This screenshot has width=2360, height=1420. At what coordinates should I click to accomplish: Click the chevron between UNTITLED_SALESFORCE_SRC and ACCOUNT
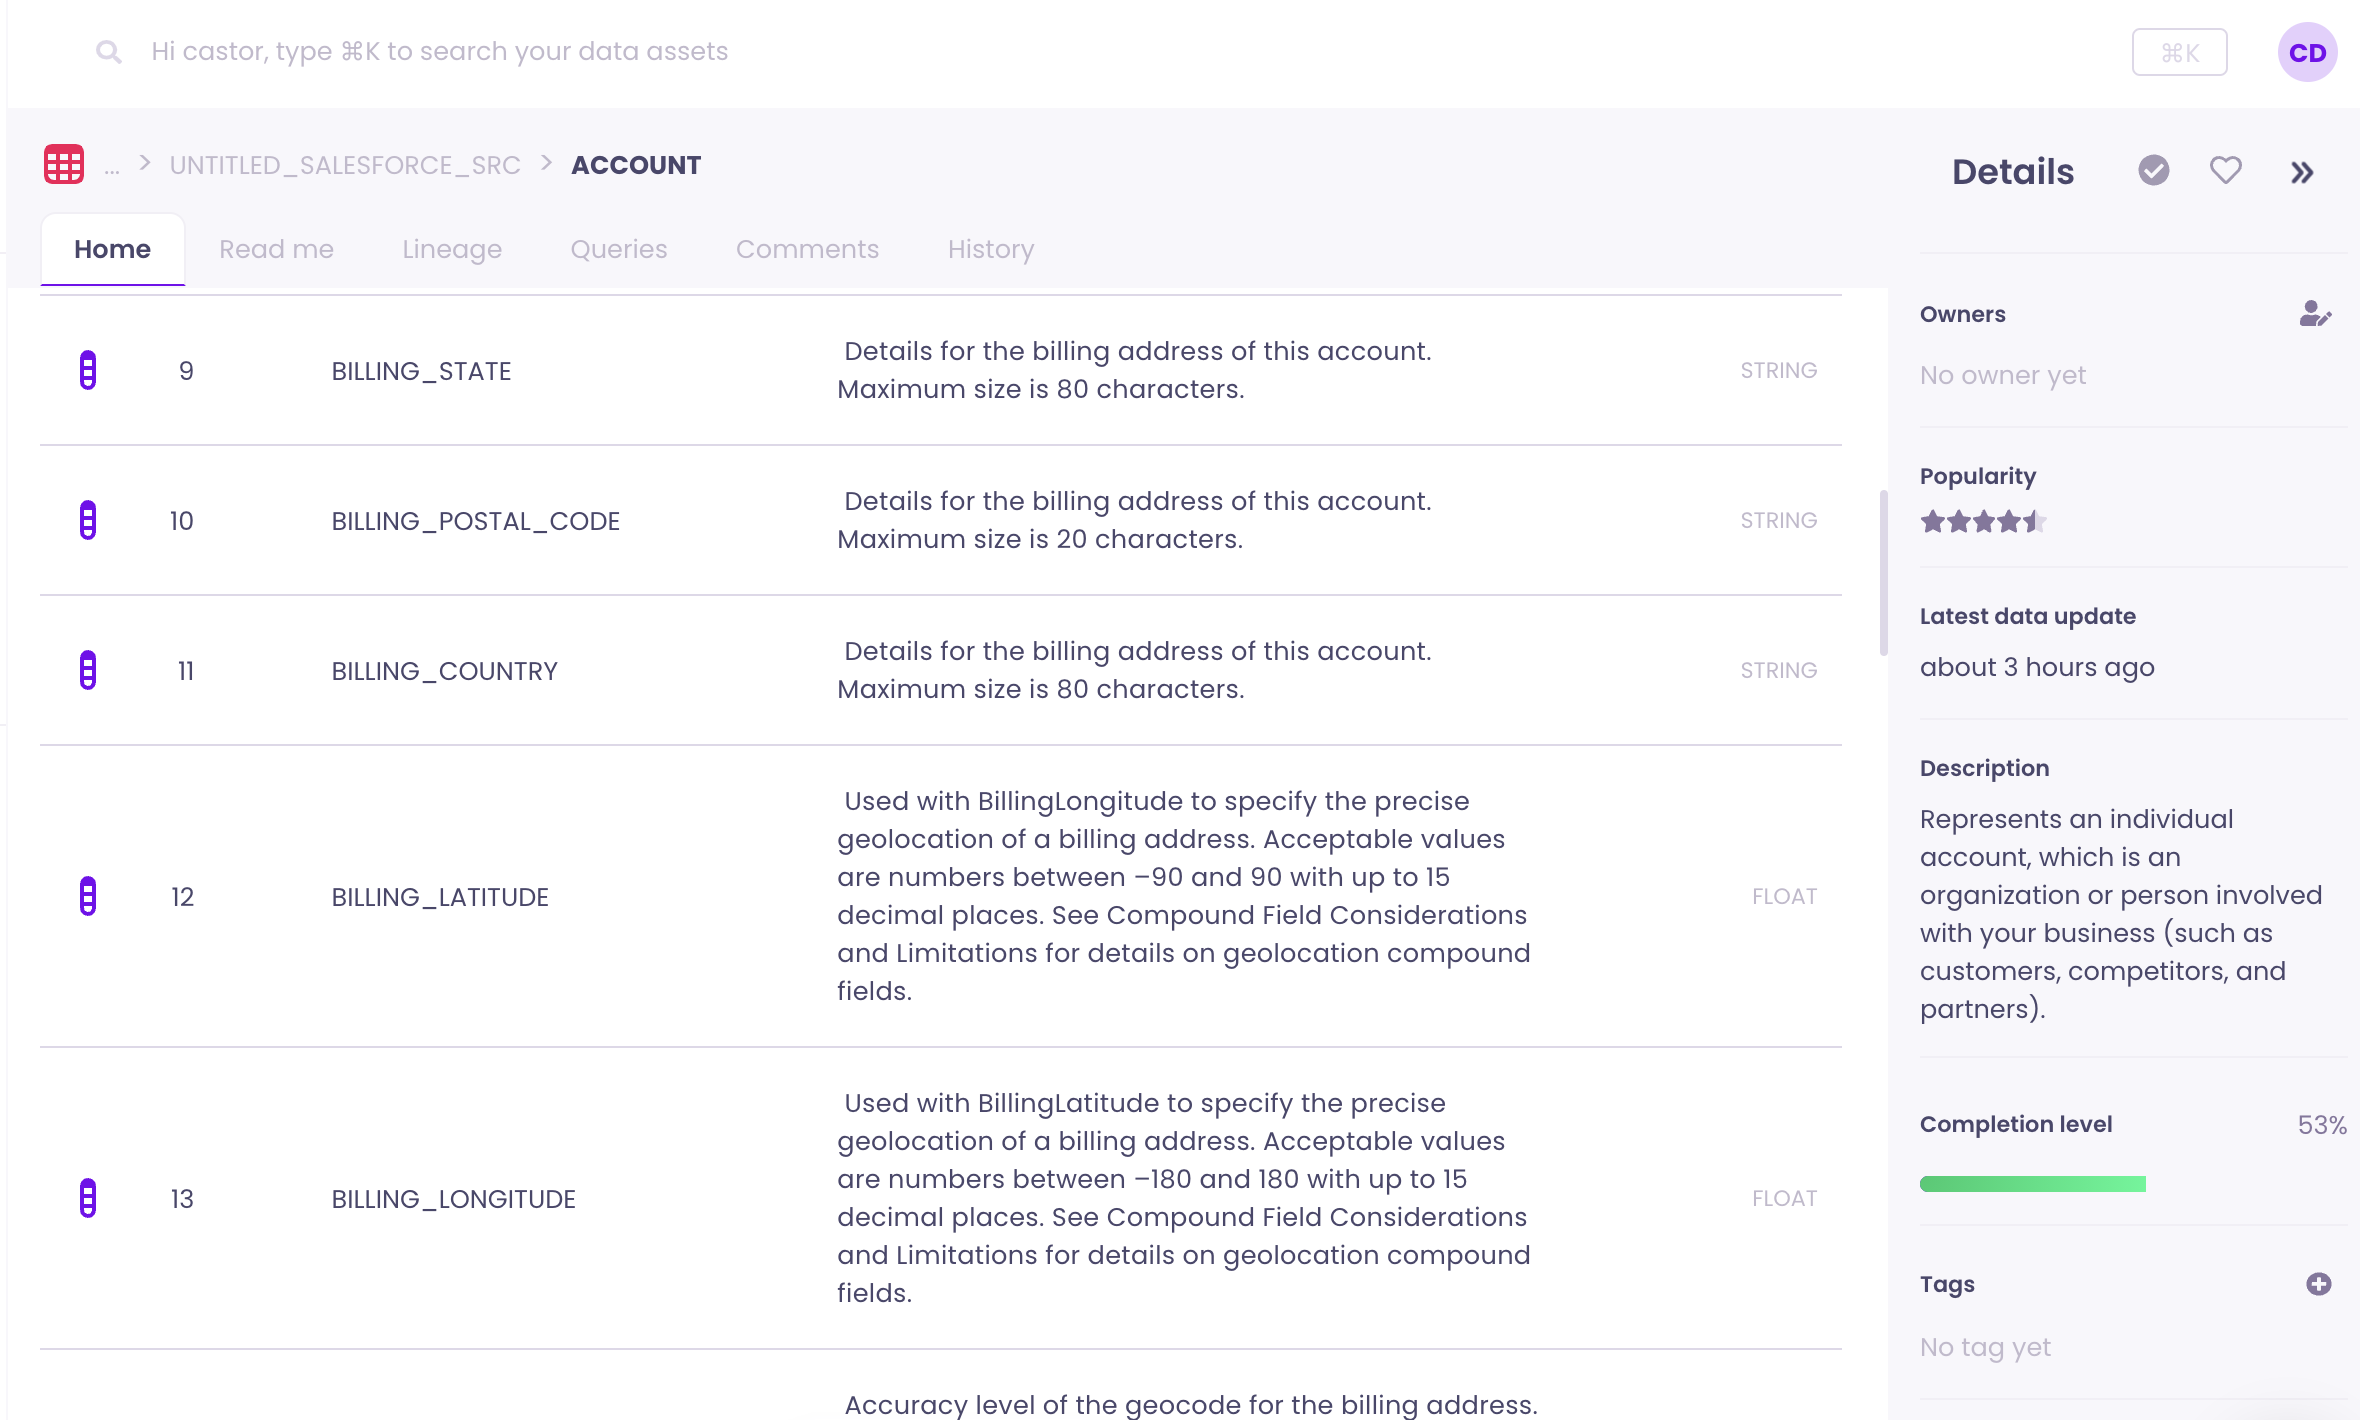[546, 164]
